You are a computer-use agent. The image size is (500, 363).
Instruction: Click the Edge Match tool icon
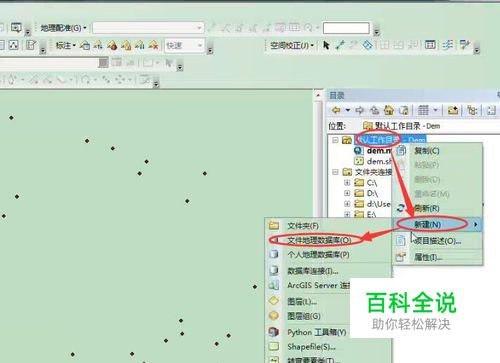pos(448,45)
